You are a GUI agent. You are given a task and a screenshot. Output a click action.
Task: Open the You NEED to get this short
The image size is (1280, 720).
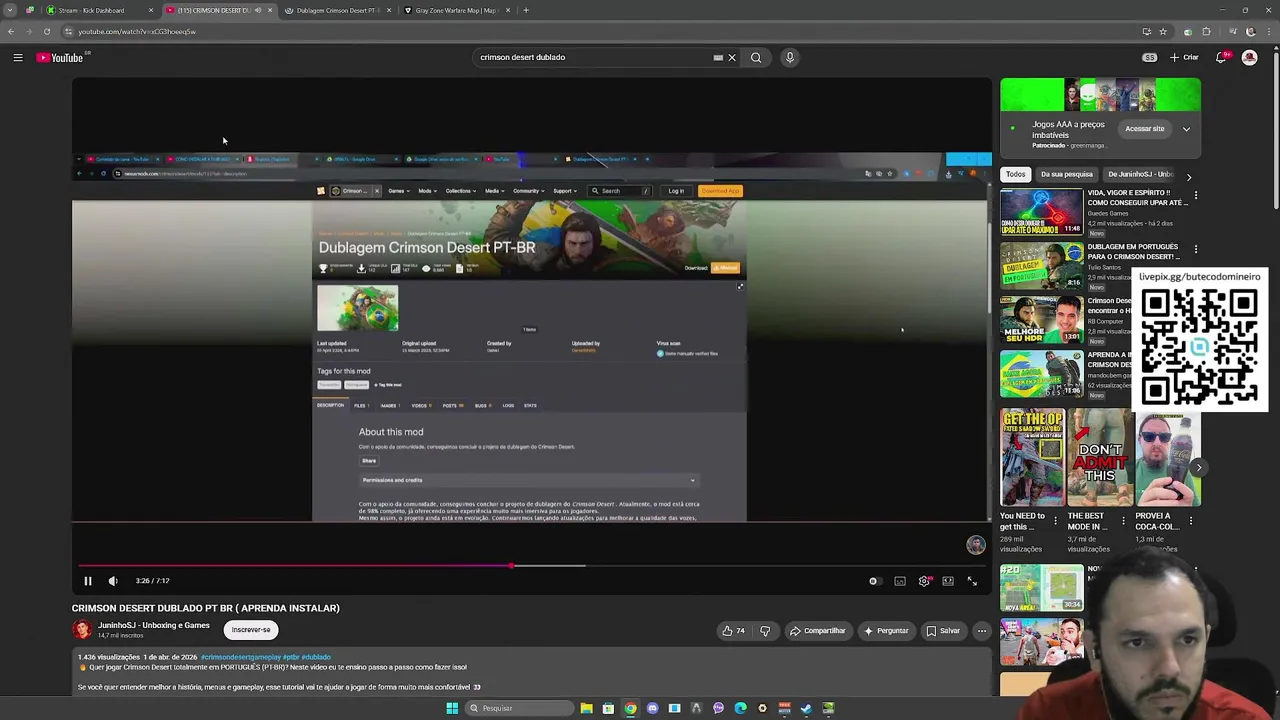tap(1032, 458)
